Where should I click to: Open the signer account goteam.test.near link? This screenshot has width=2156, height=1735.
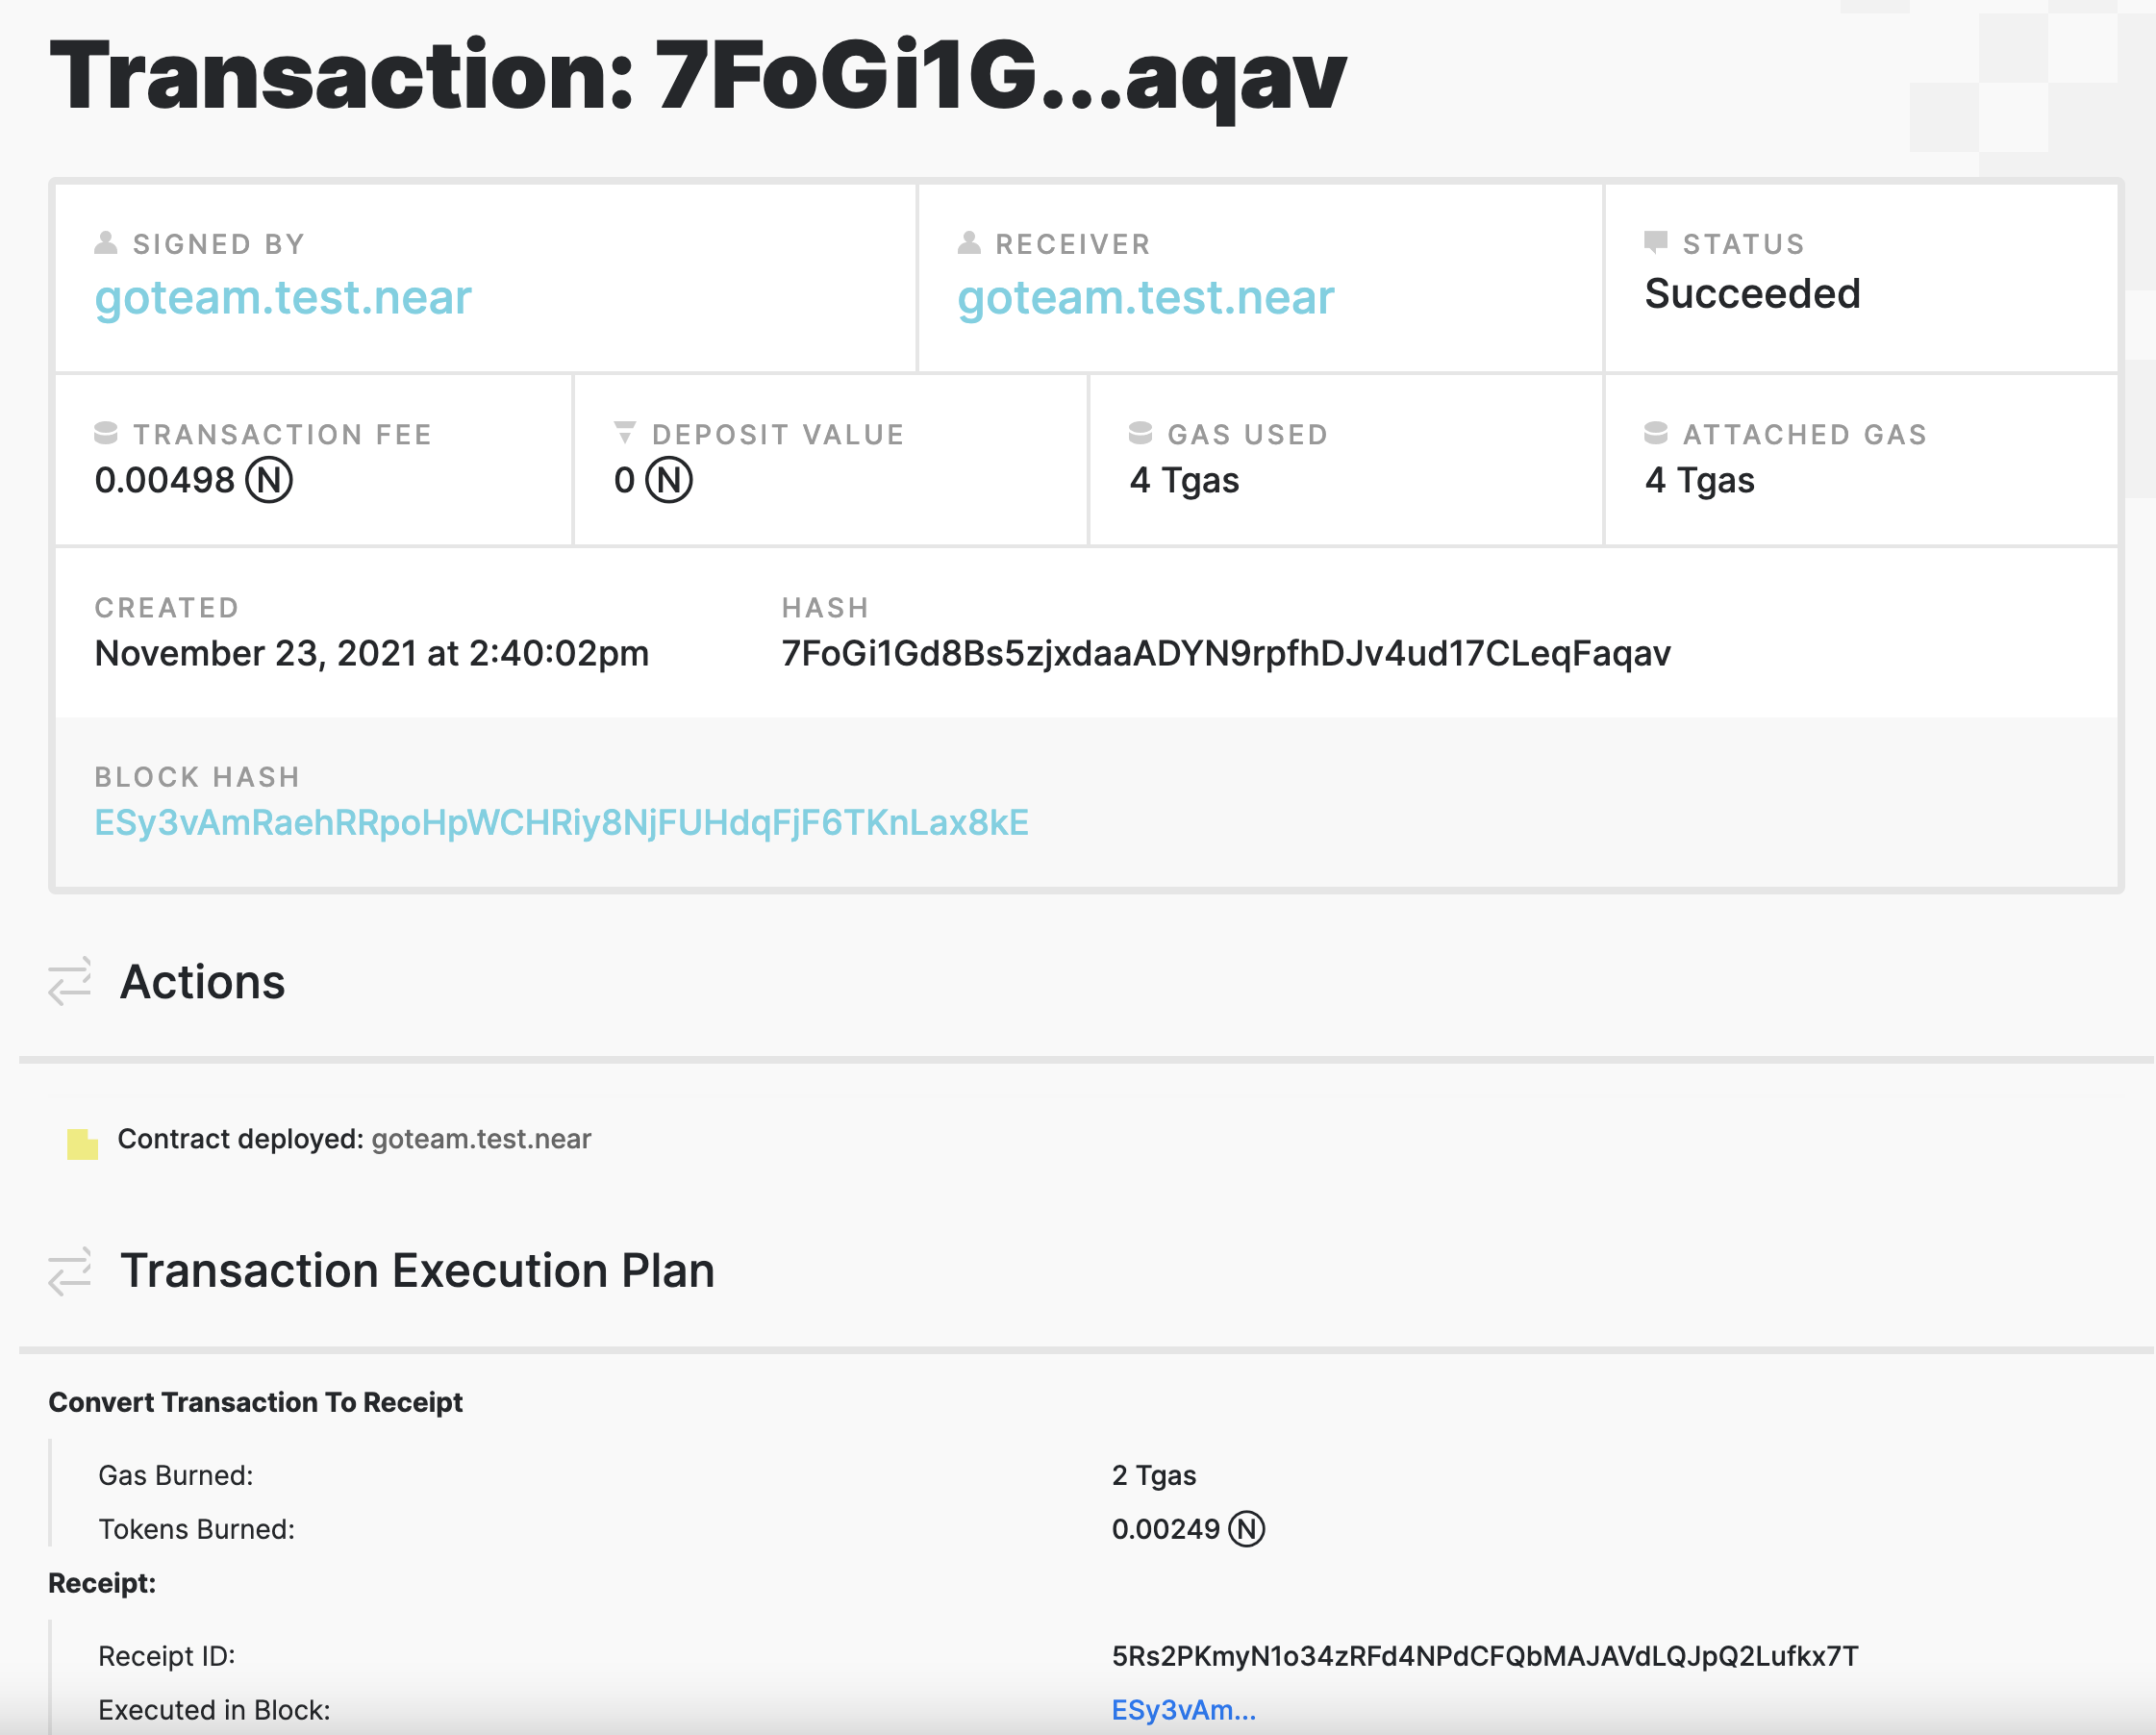click(283, 298)
